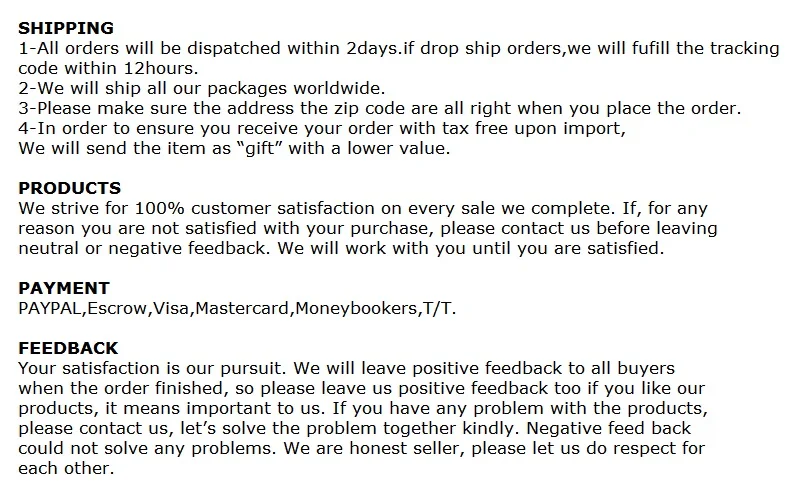
Task: Click 'Negative feed back' in feedback paragraph
Action: [x=609, y=429]
